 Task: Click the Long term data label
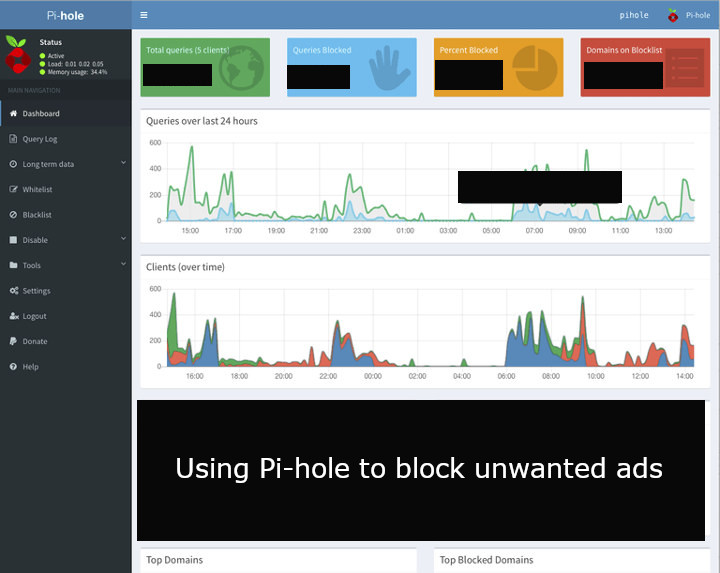coord(48,164)
